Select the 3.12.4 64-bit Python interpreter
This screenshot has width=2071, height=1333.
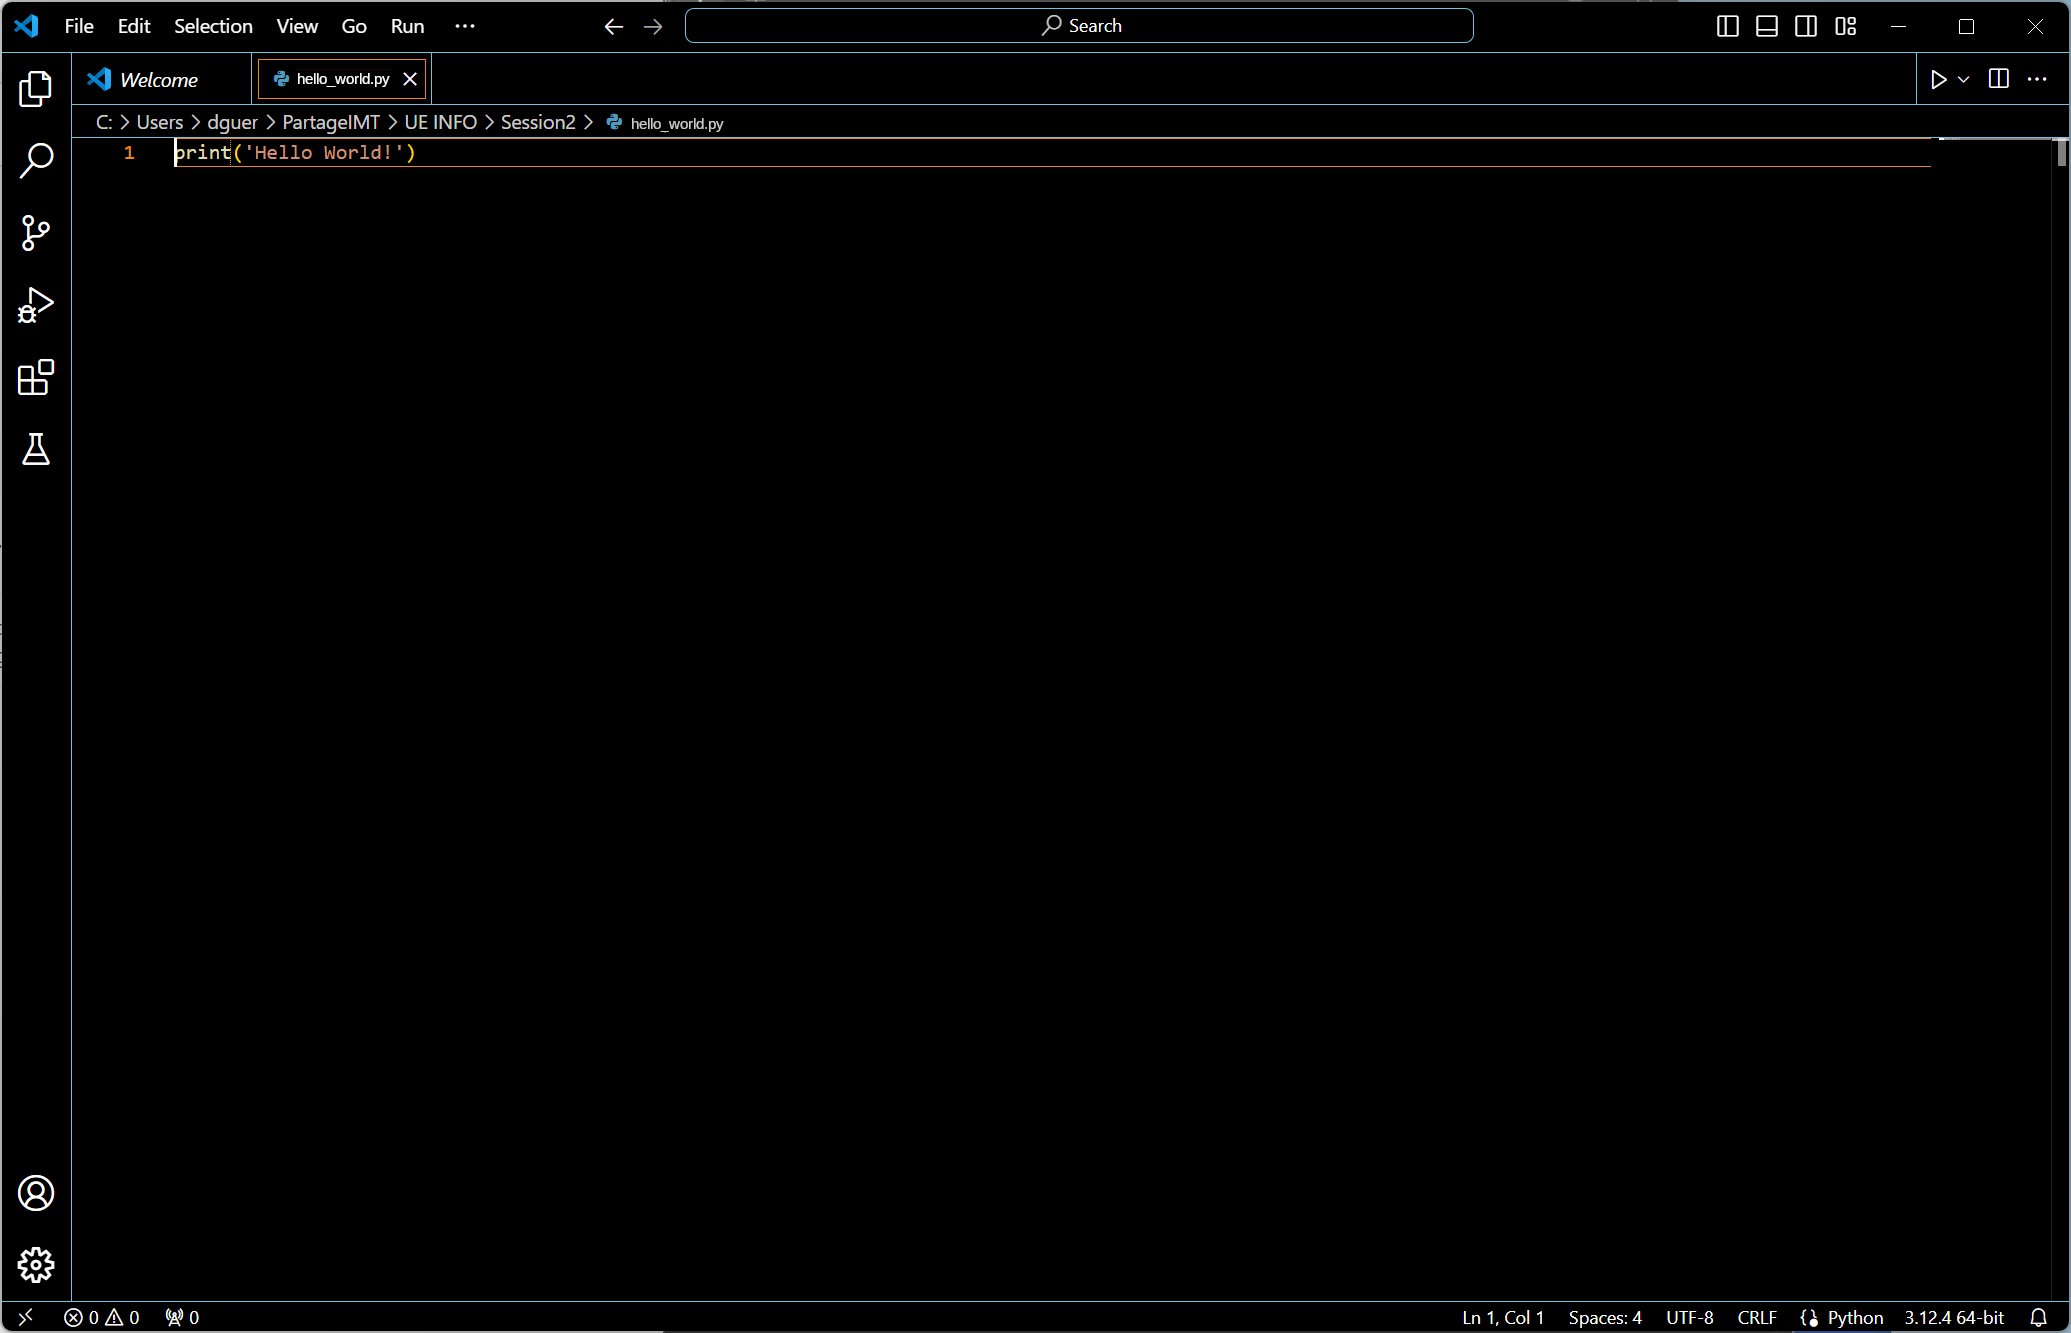[1953, 1317]
